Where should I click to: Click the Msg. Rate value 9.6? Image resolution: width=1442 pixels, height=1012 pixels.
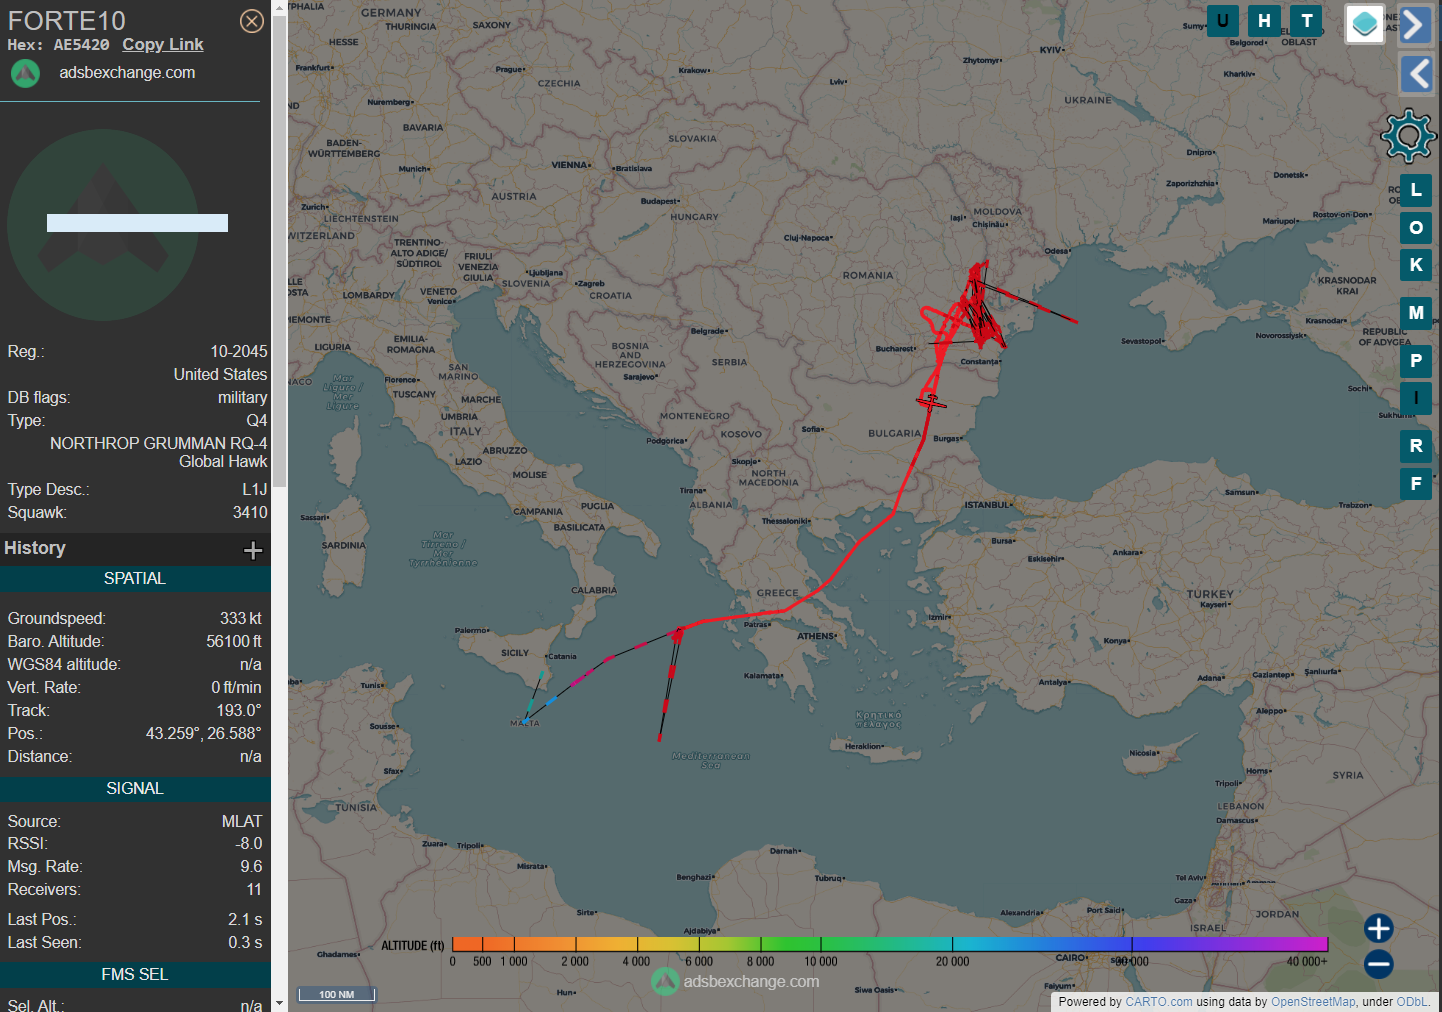251,867
